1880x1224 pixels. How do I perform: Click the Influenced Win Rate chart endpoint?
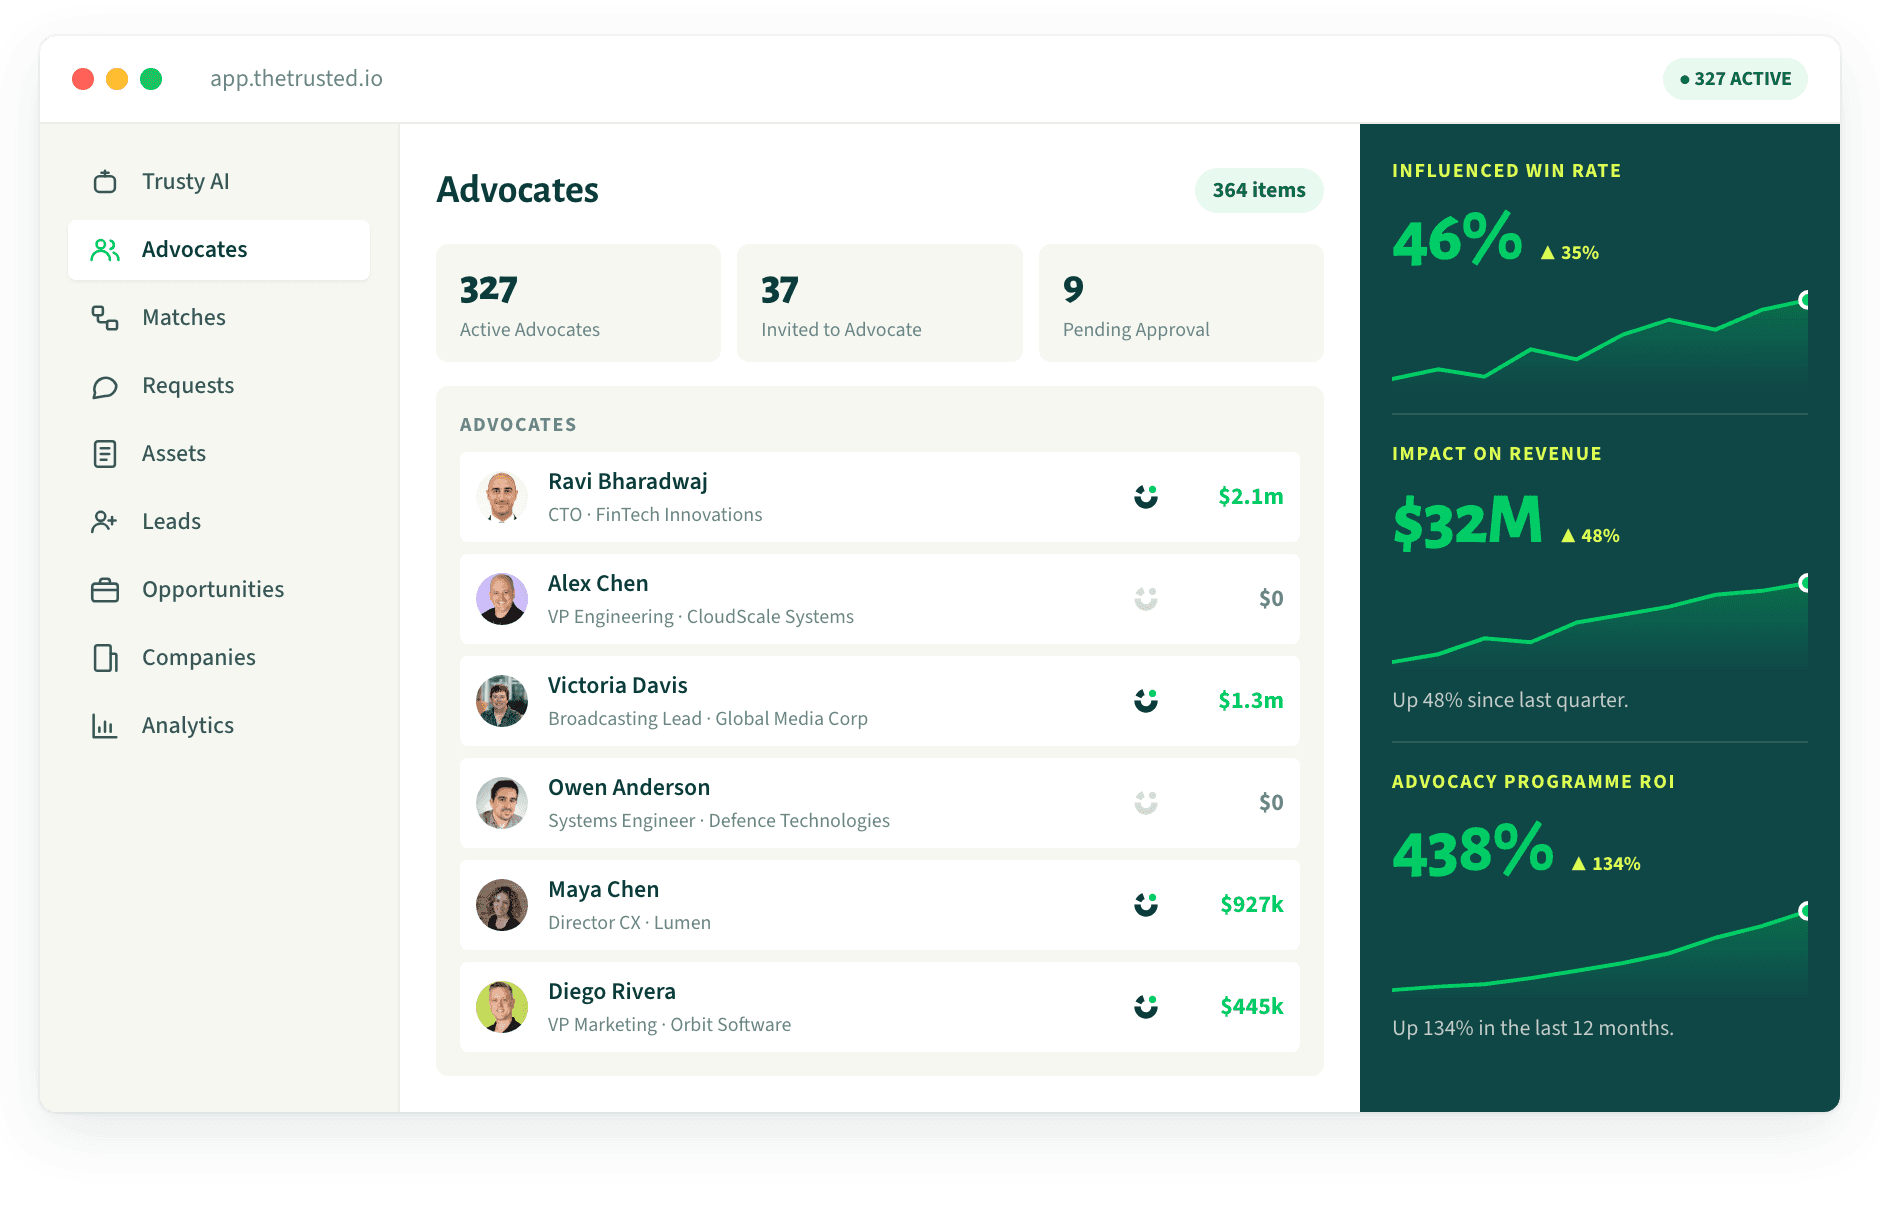[1805, 300]
